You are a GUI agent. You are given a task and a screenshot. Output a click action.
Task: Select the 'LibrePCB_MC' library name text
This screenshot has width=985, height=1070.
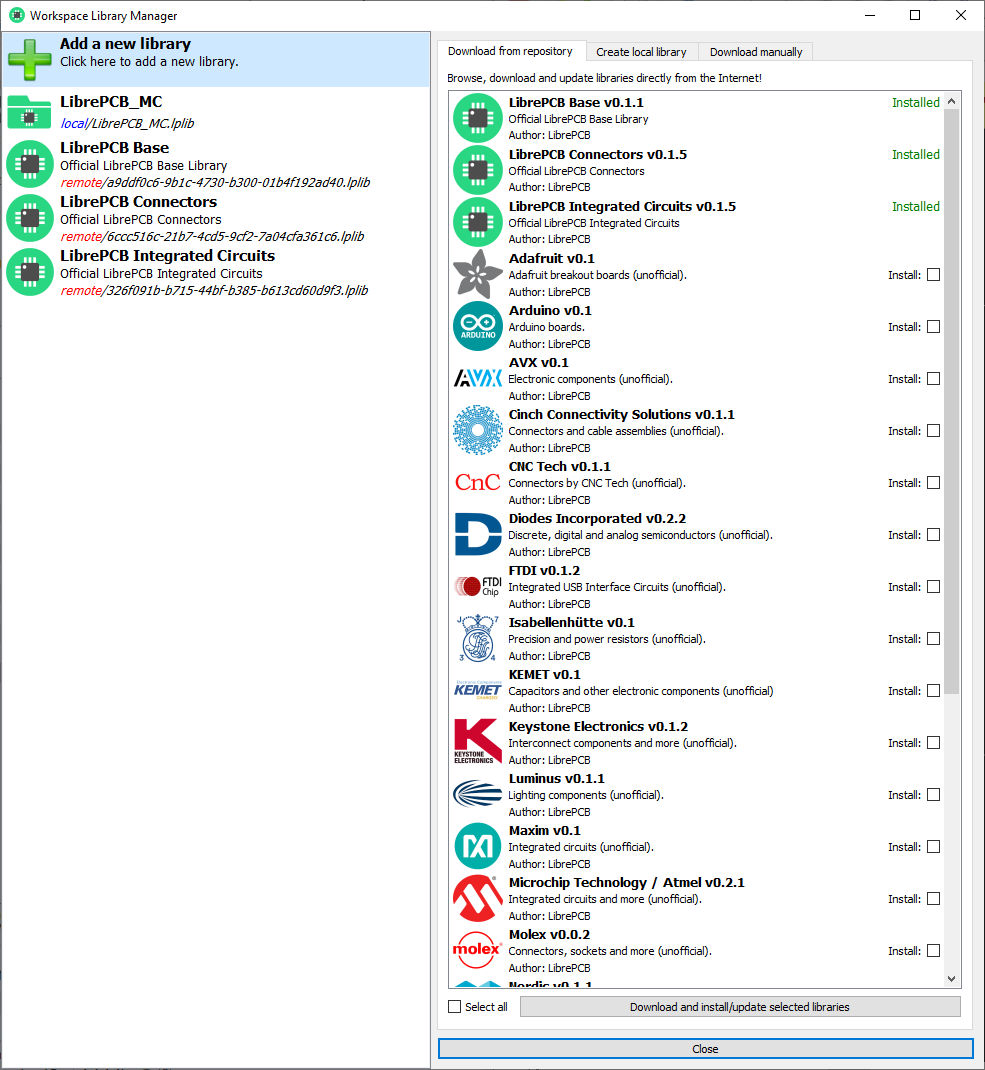pos(111,102)
